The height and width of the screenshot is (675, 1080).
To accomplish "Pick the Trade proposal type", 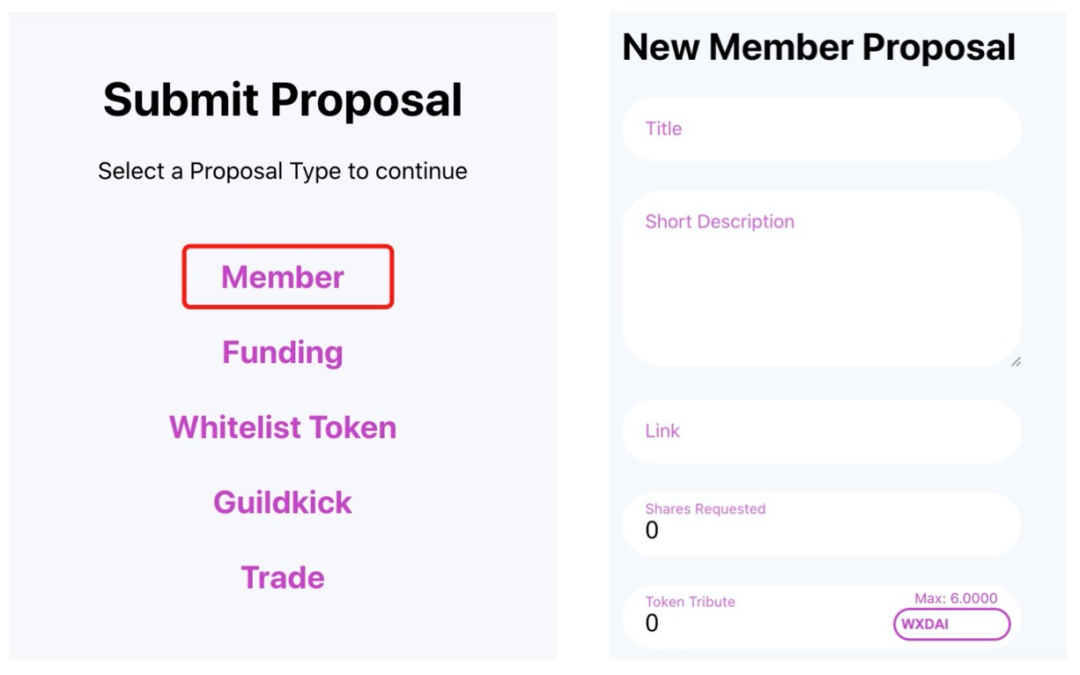I will [283, 577].
